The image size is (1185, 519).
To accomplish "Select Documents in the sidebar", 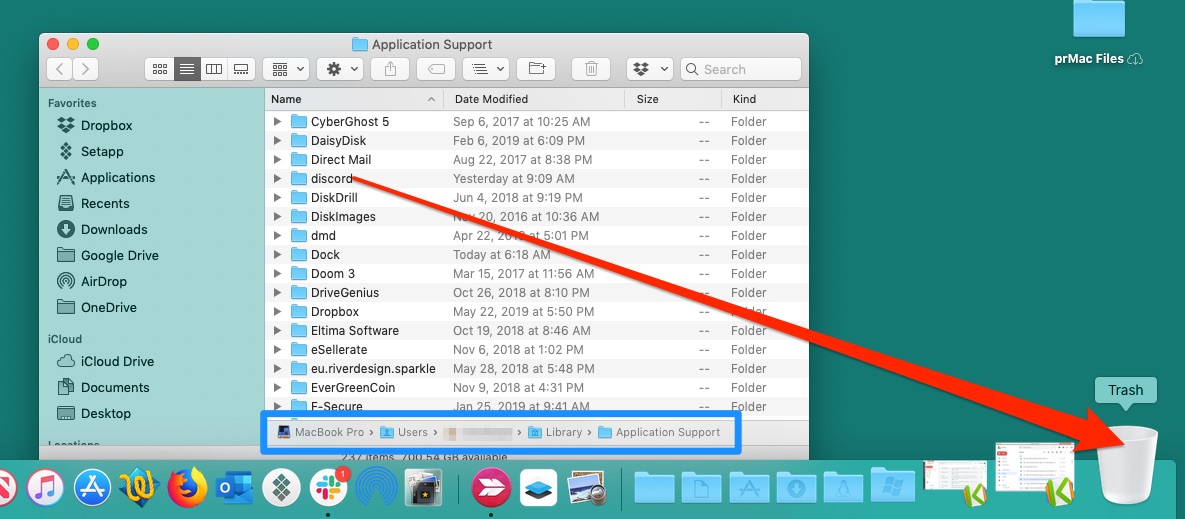I will 104,388.
